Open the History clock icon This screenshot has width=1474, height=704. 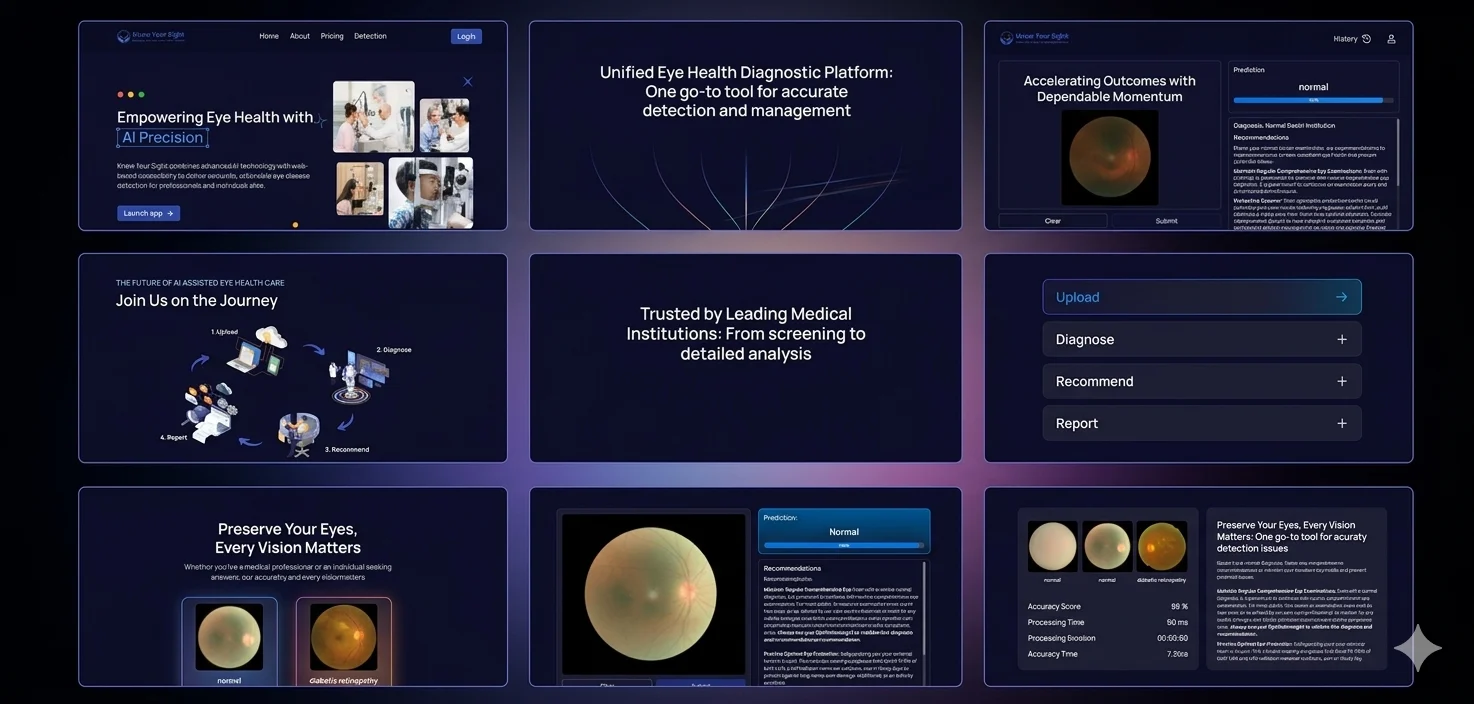coord(1367,39)
